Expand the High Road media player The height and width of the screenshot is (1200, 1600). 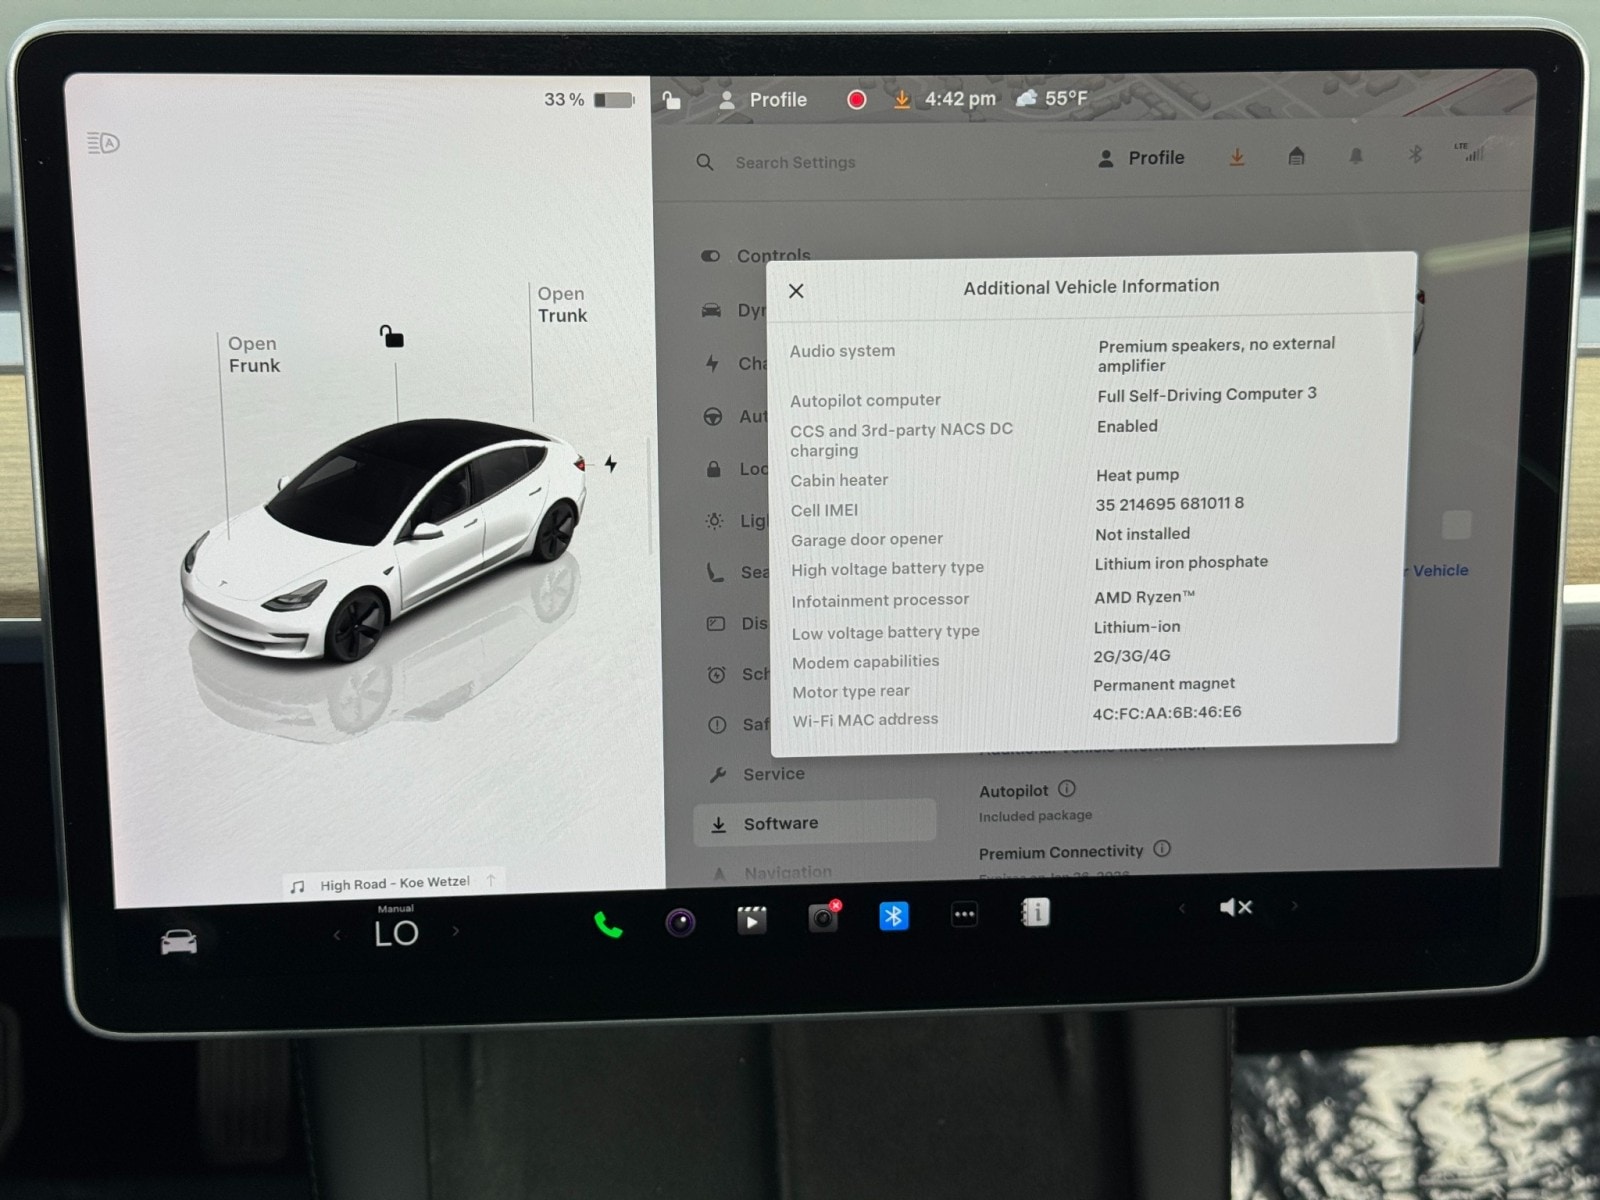[395, 884]
